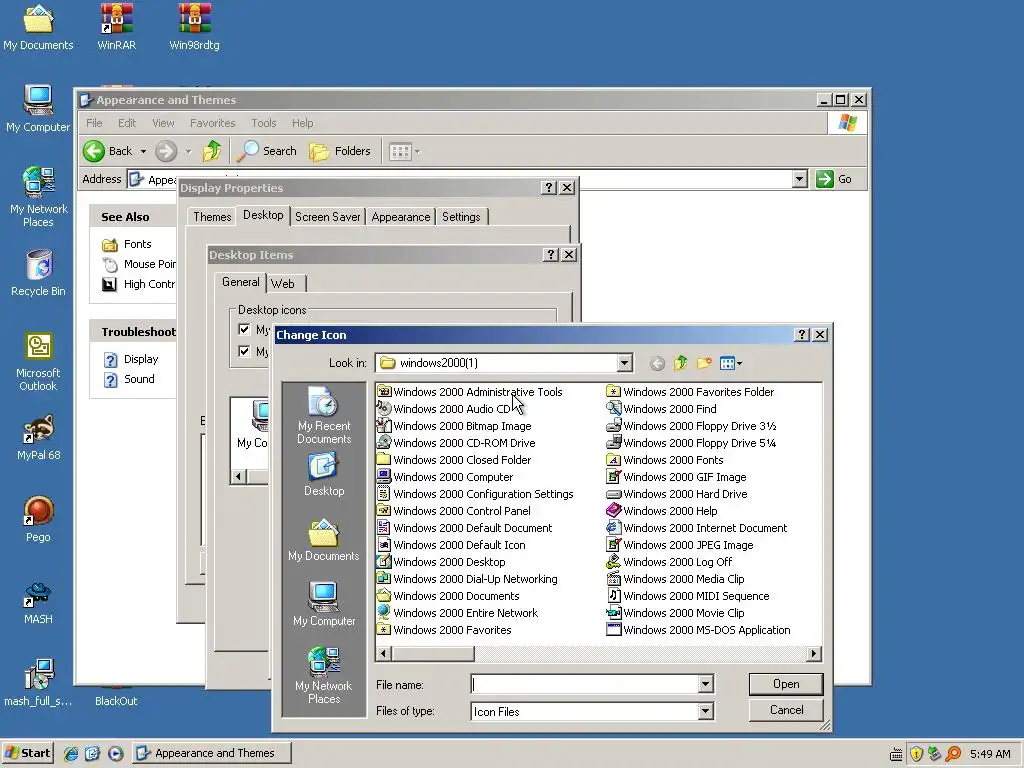The image size is (1024, 768).
Task: Switch to the Themes tab
Action: pos(212,217)
